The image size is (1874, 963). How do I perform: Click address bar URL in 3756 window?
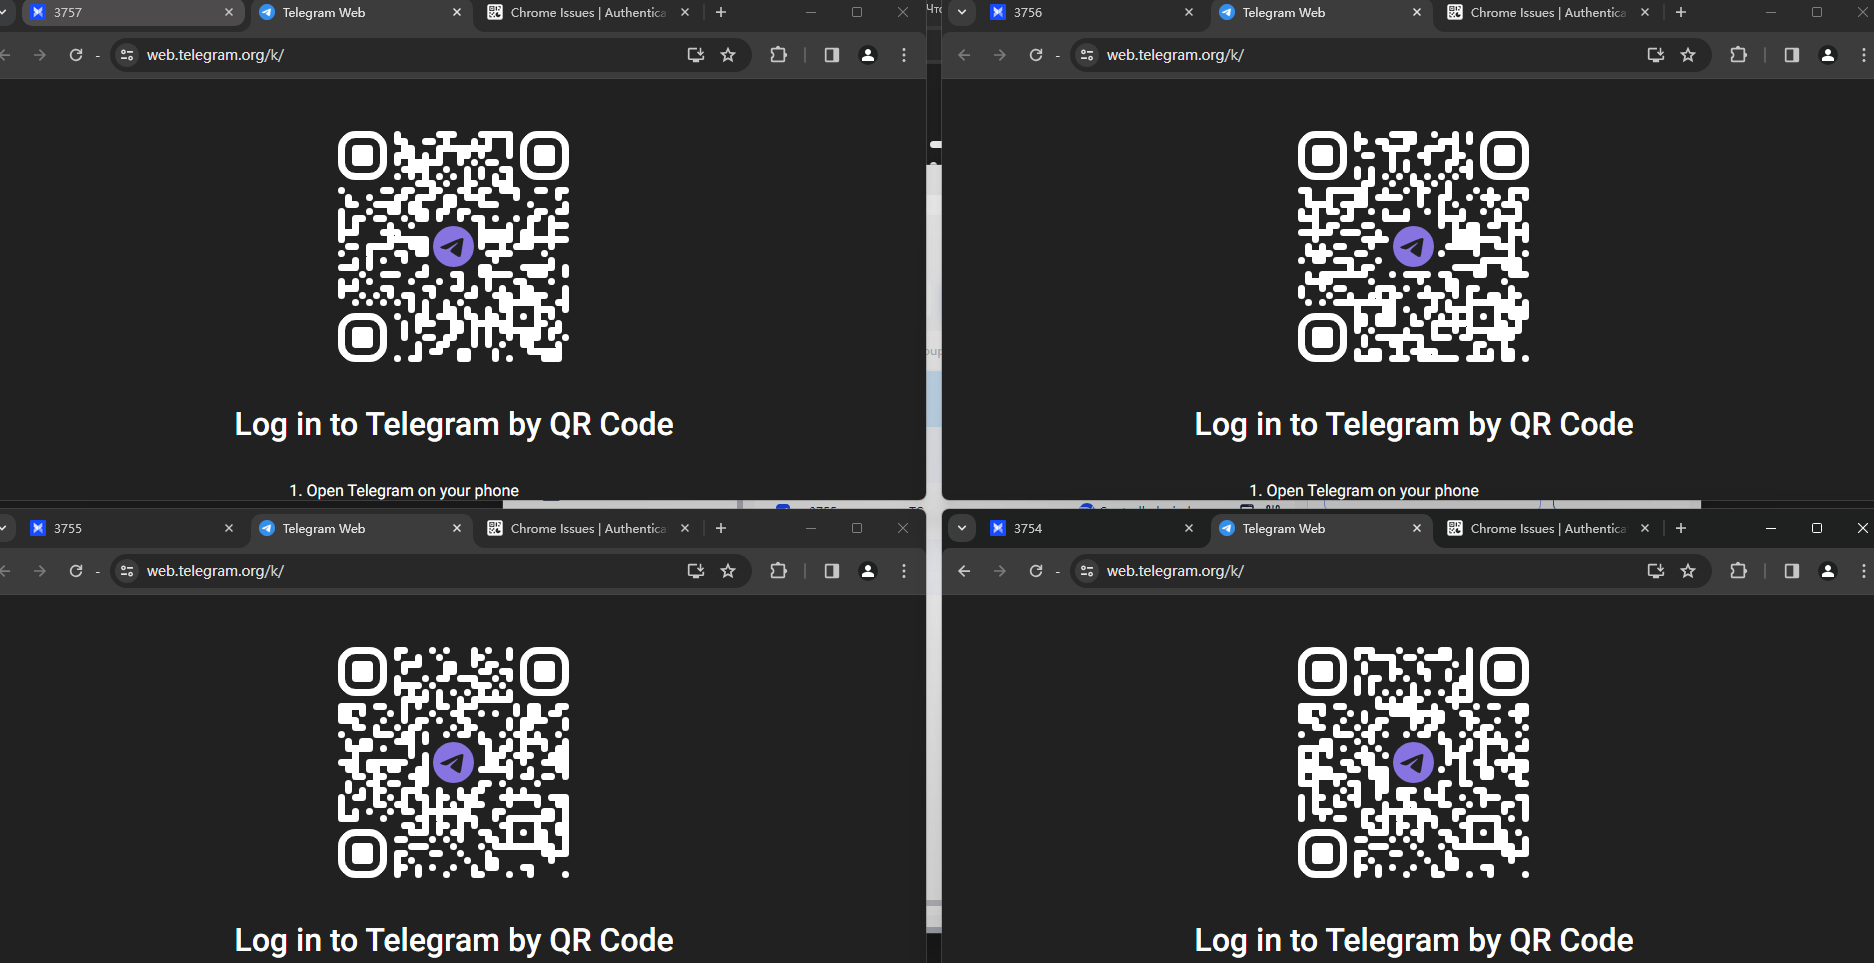[1175, 55]
